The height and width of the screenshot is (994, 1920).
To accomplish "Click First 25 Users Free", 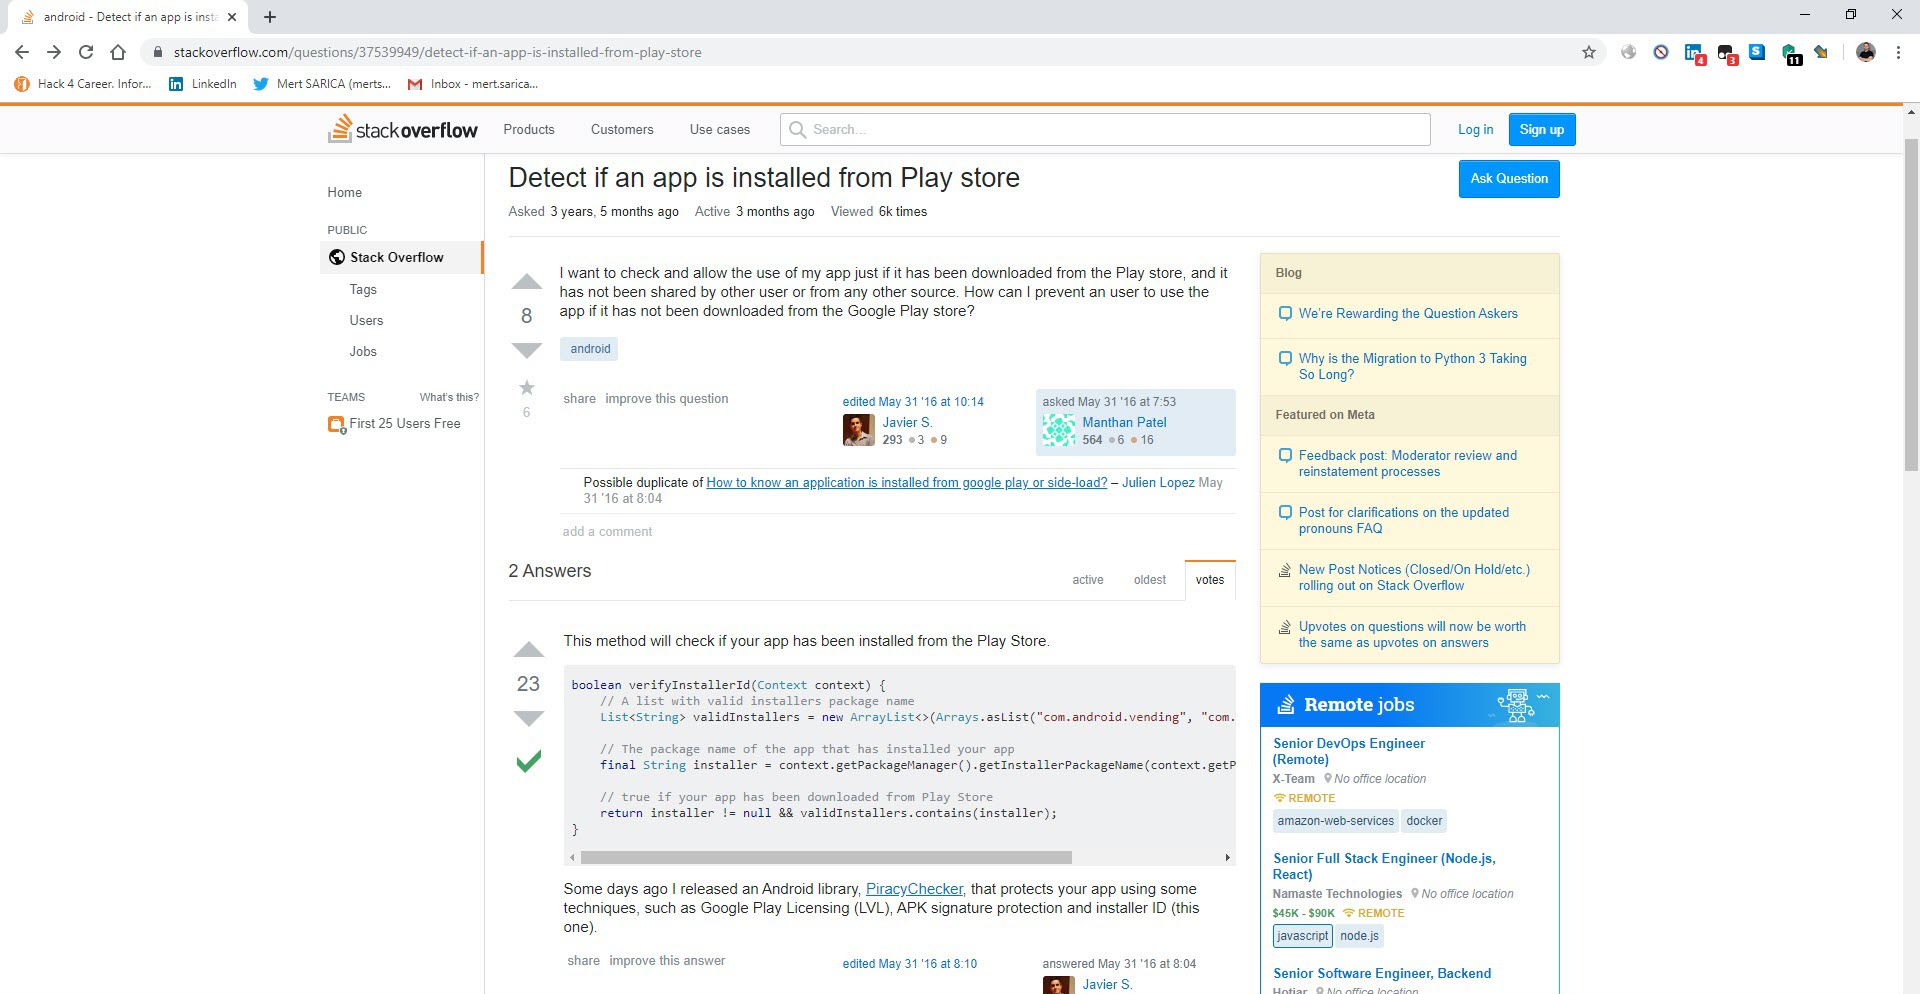I will click(405, 424).
